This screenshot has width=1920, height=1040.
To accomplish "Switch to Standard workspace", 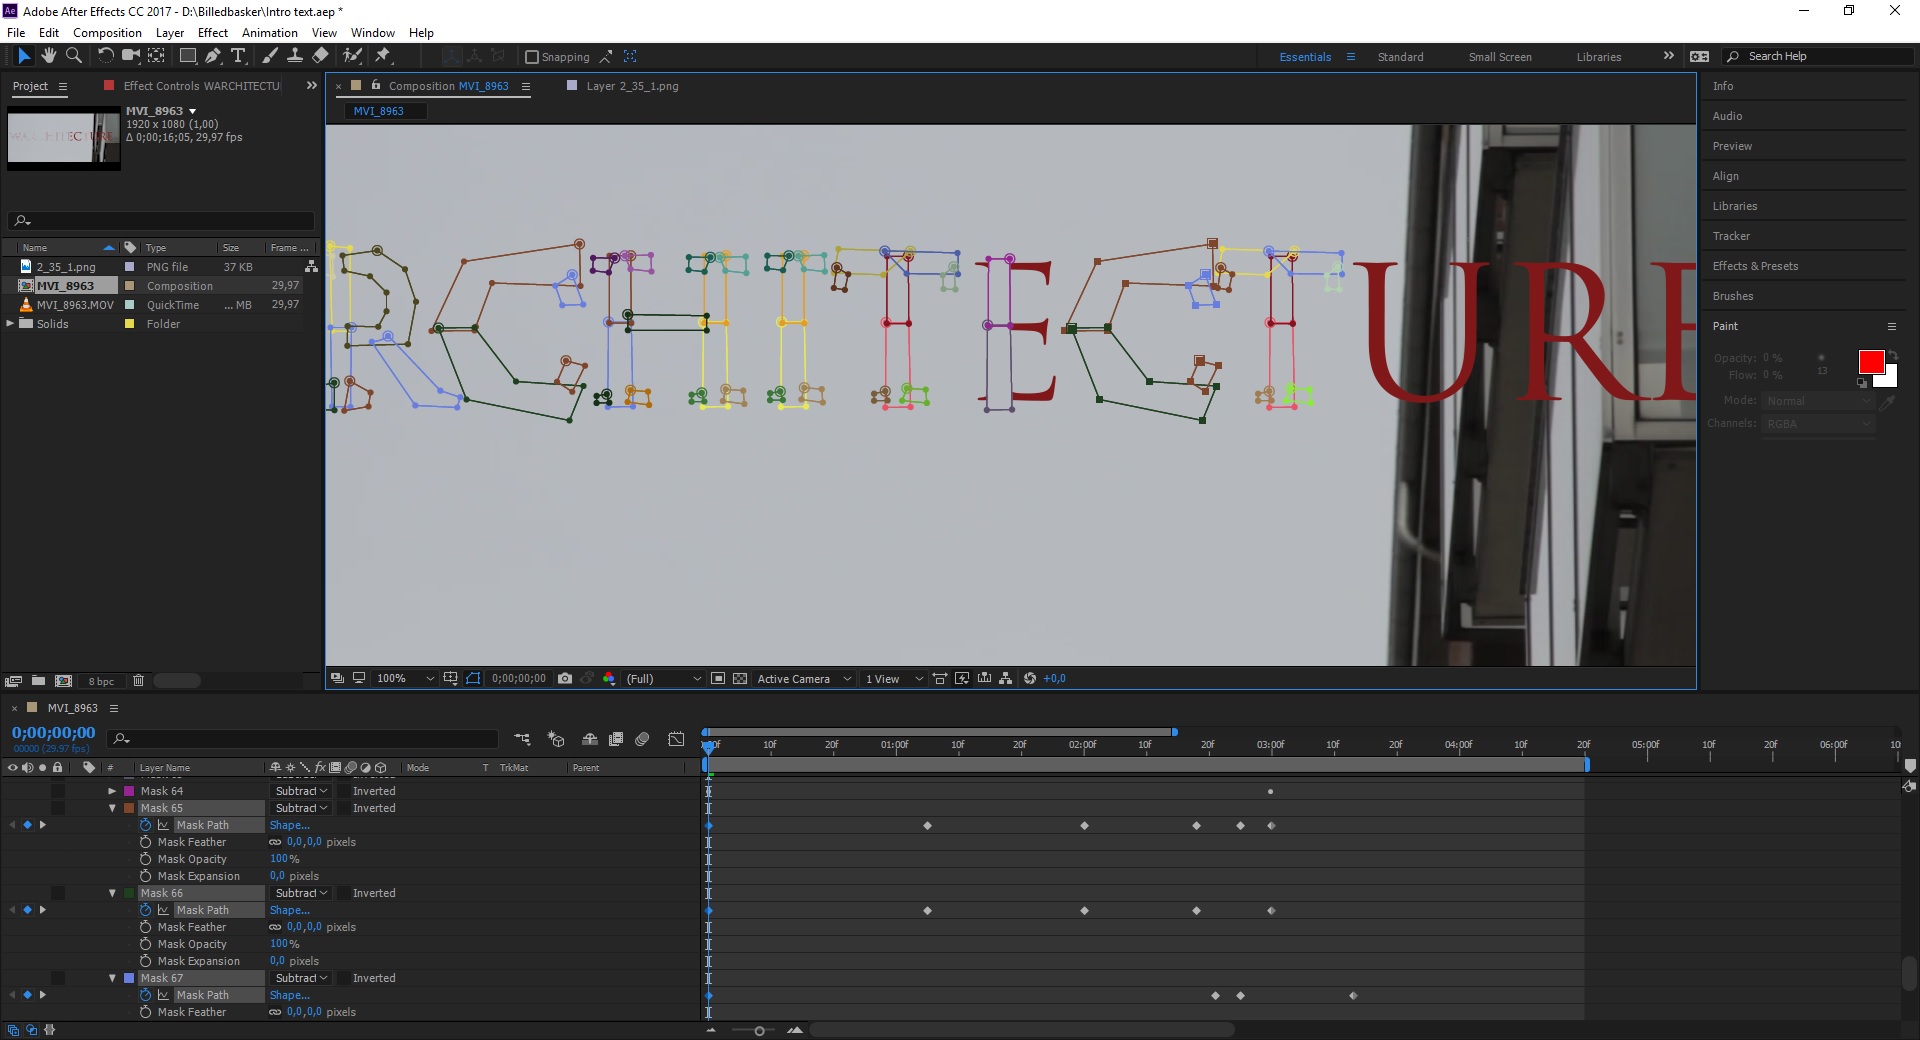I will (x=1400, y=57).
